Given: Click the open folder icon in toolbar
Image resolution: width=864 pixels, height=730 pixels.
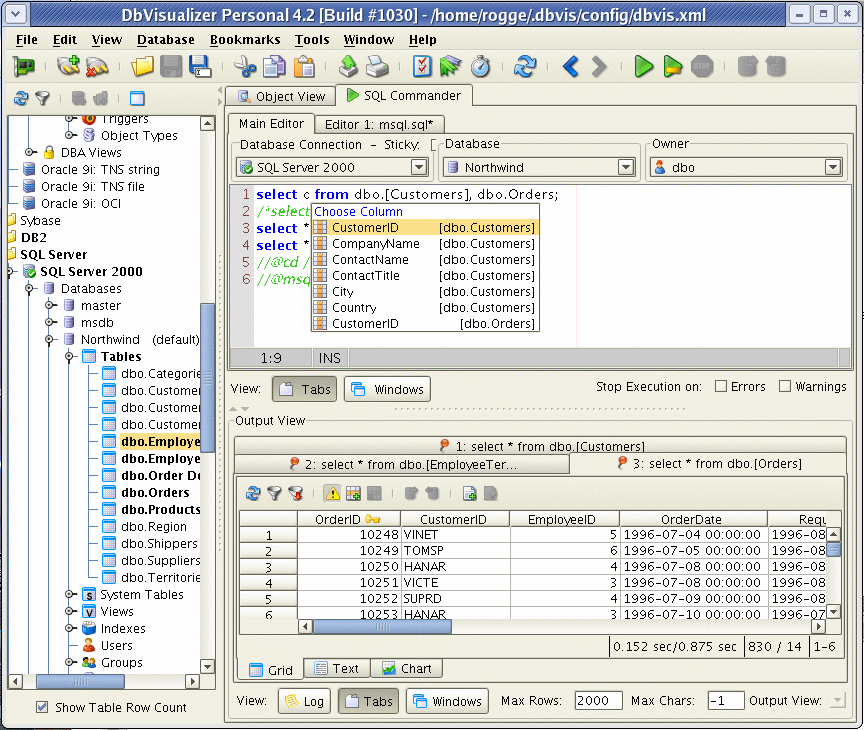Looking at the screenshot, I should tap(143, 67).
